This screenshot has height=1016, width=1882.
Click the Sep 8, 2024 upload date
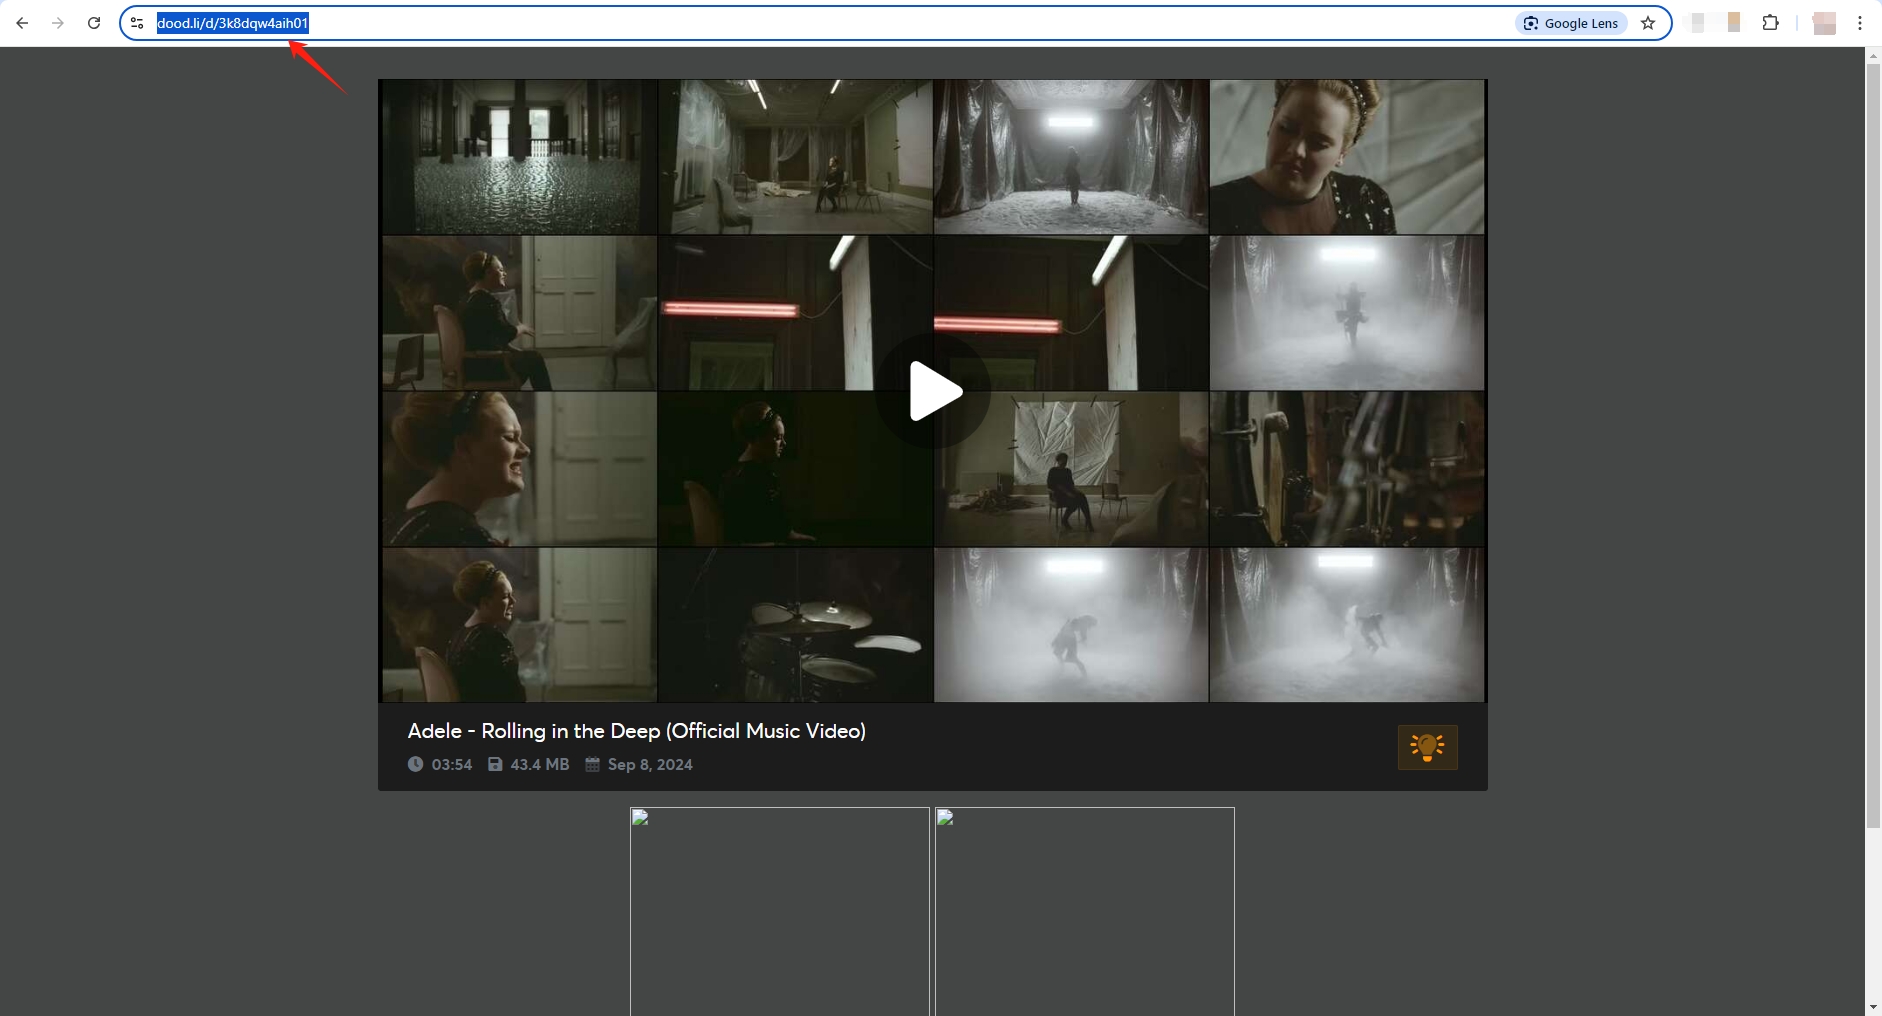[x=650, y=765]
